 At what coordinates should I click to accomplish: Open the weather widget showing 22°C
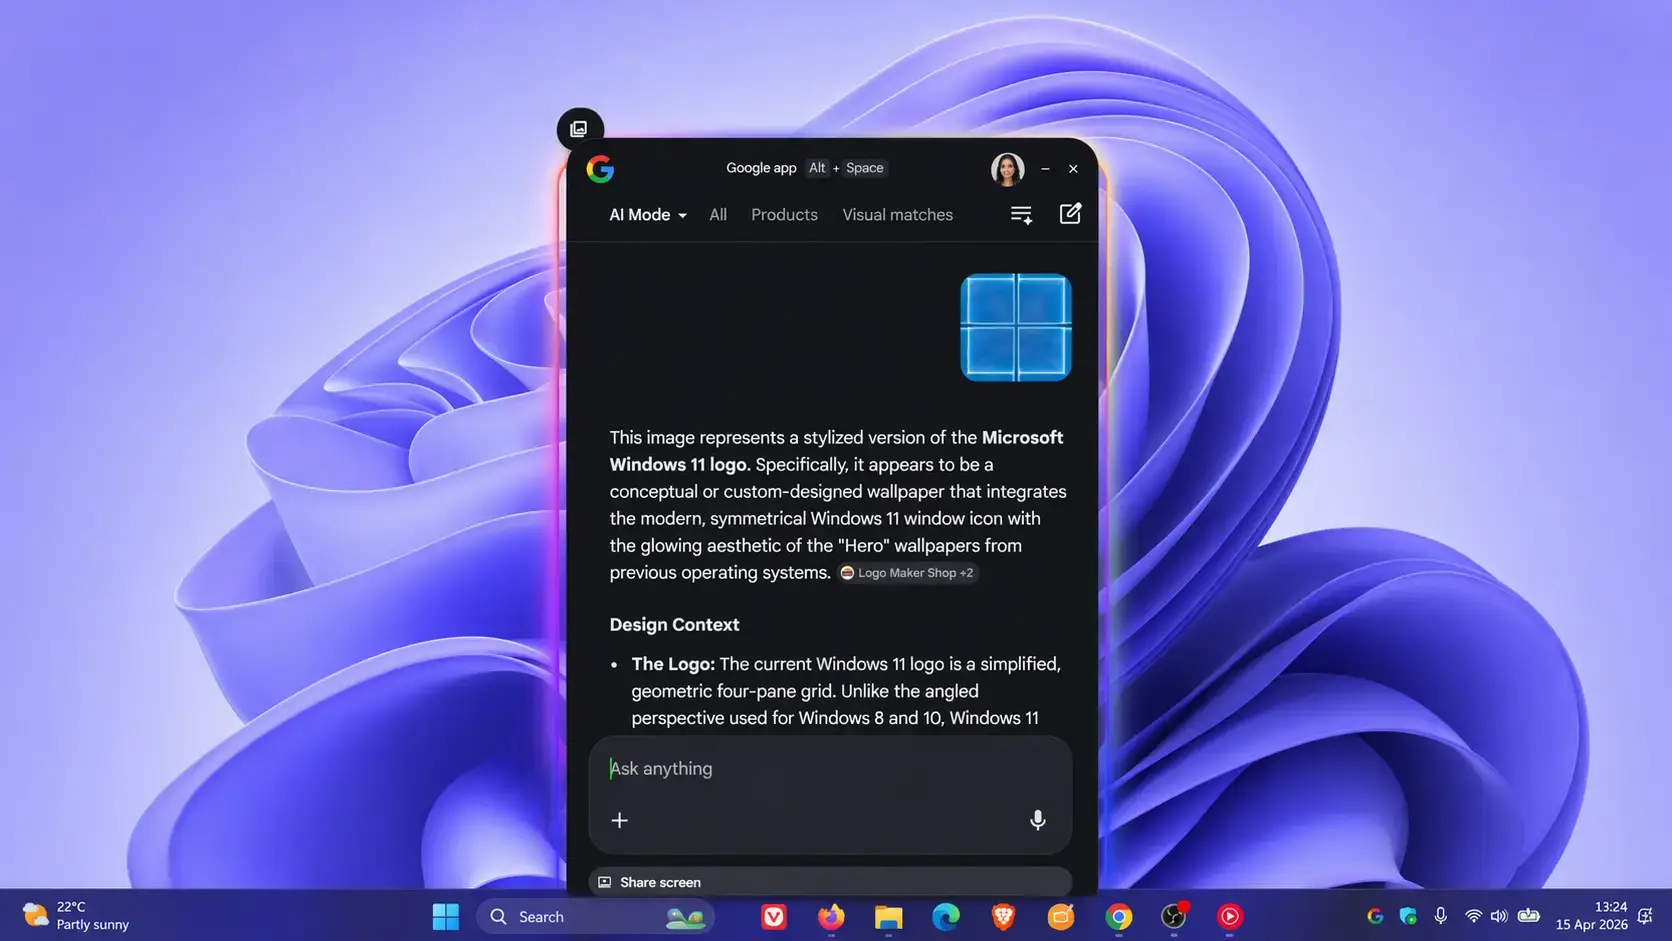tap(76, 916)
